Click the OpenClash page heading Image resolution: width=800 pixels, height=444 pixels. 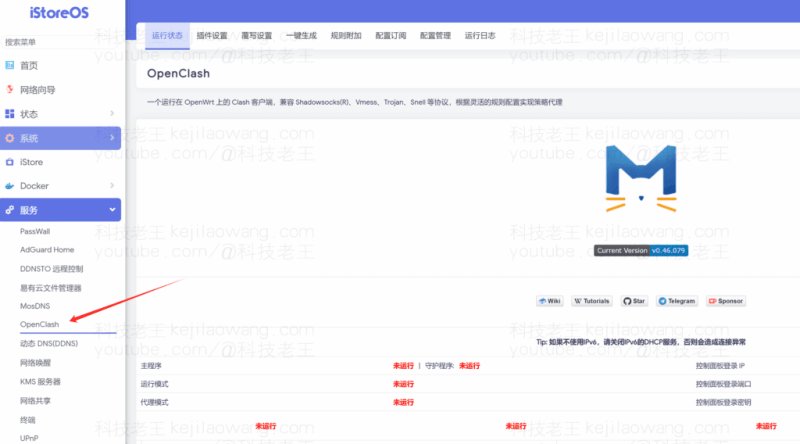point(178,73)
